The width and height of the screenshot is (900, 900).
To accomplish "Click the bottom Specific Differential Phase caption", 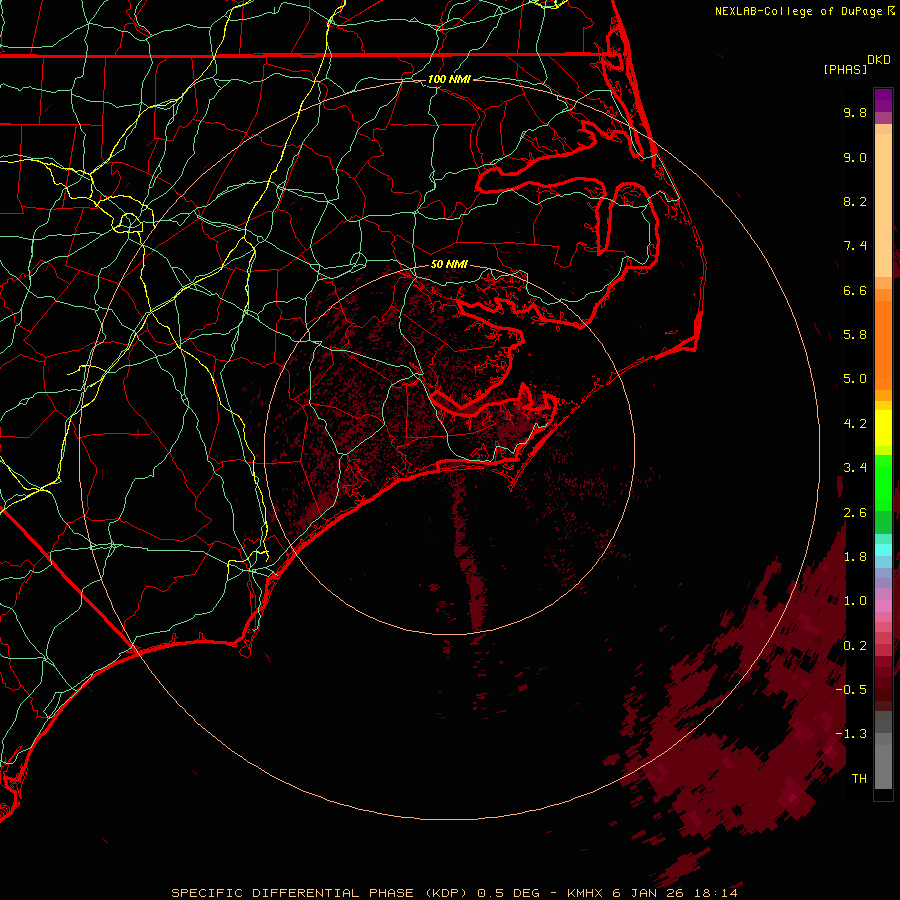I will pos(454,893).
